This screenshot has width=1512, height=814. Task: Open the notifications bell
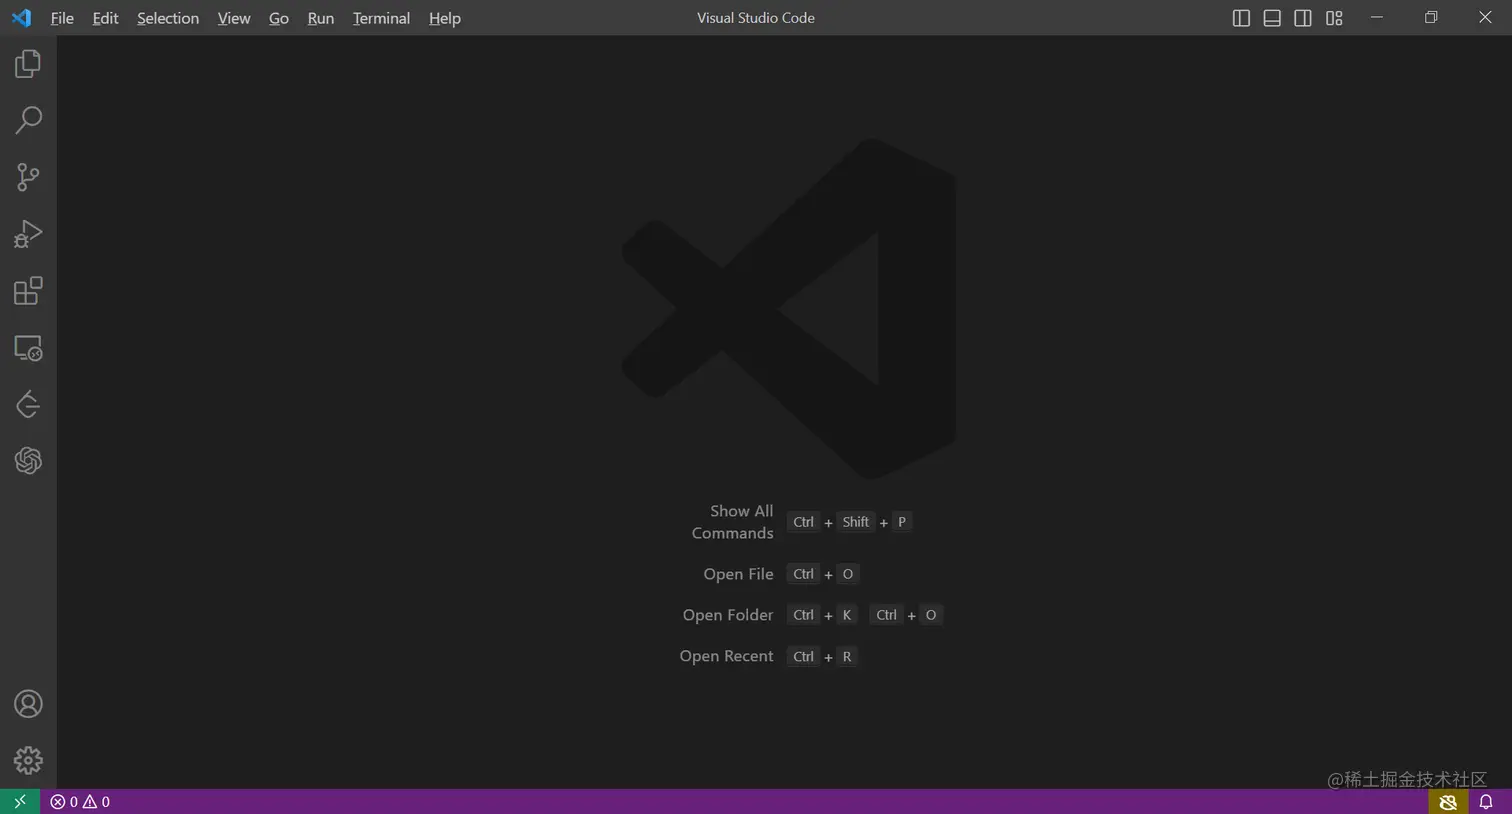point(1486,802)
